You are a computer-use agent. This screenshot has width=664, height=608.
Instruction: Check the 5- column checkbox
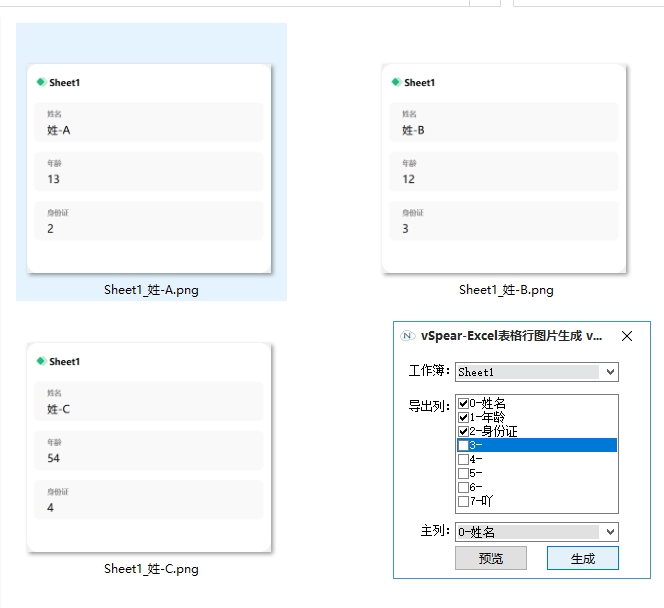[x=463, y=473]
